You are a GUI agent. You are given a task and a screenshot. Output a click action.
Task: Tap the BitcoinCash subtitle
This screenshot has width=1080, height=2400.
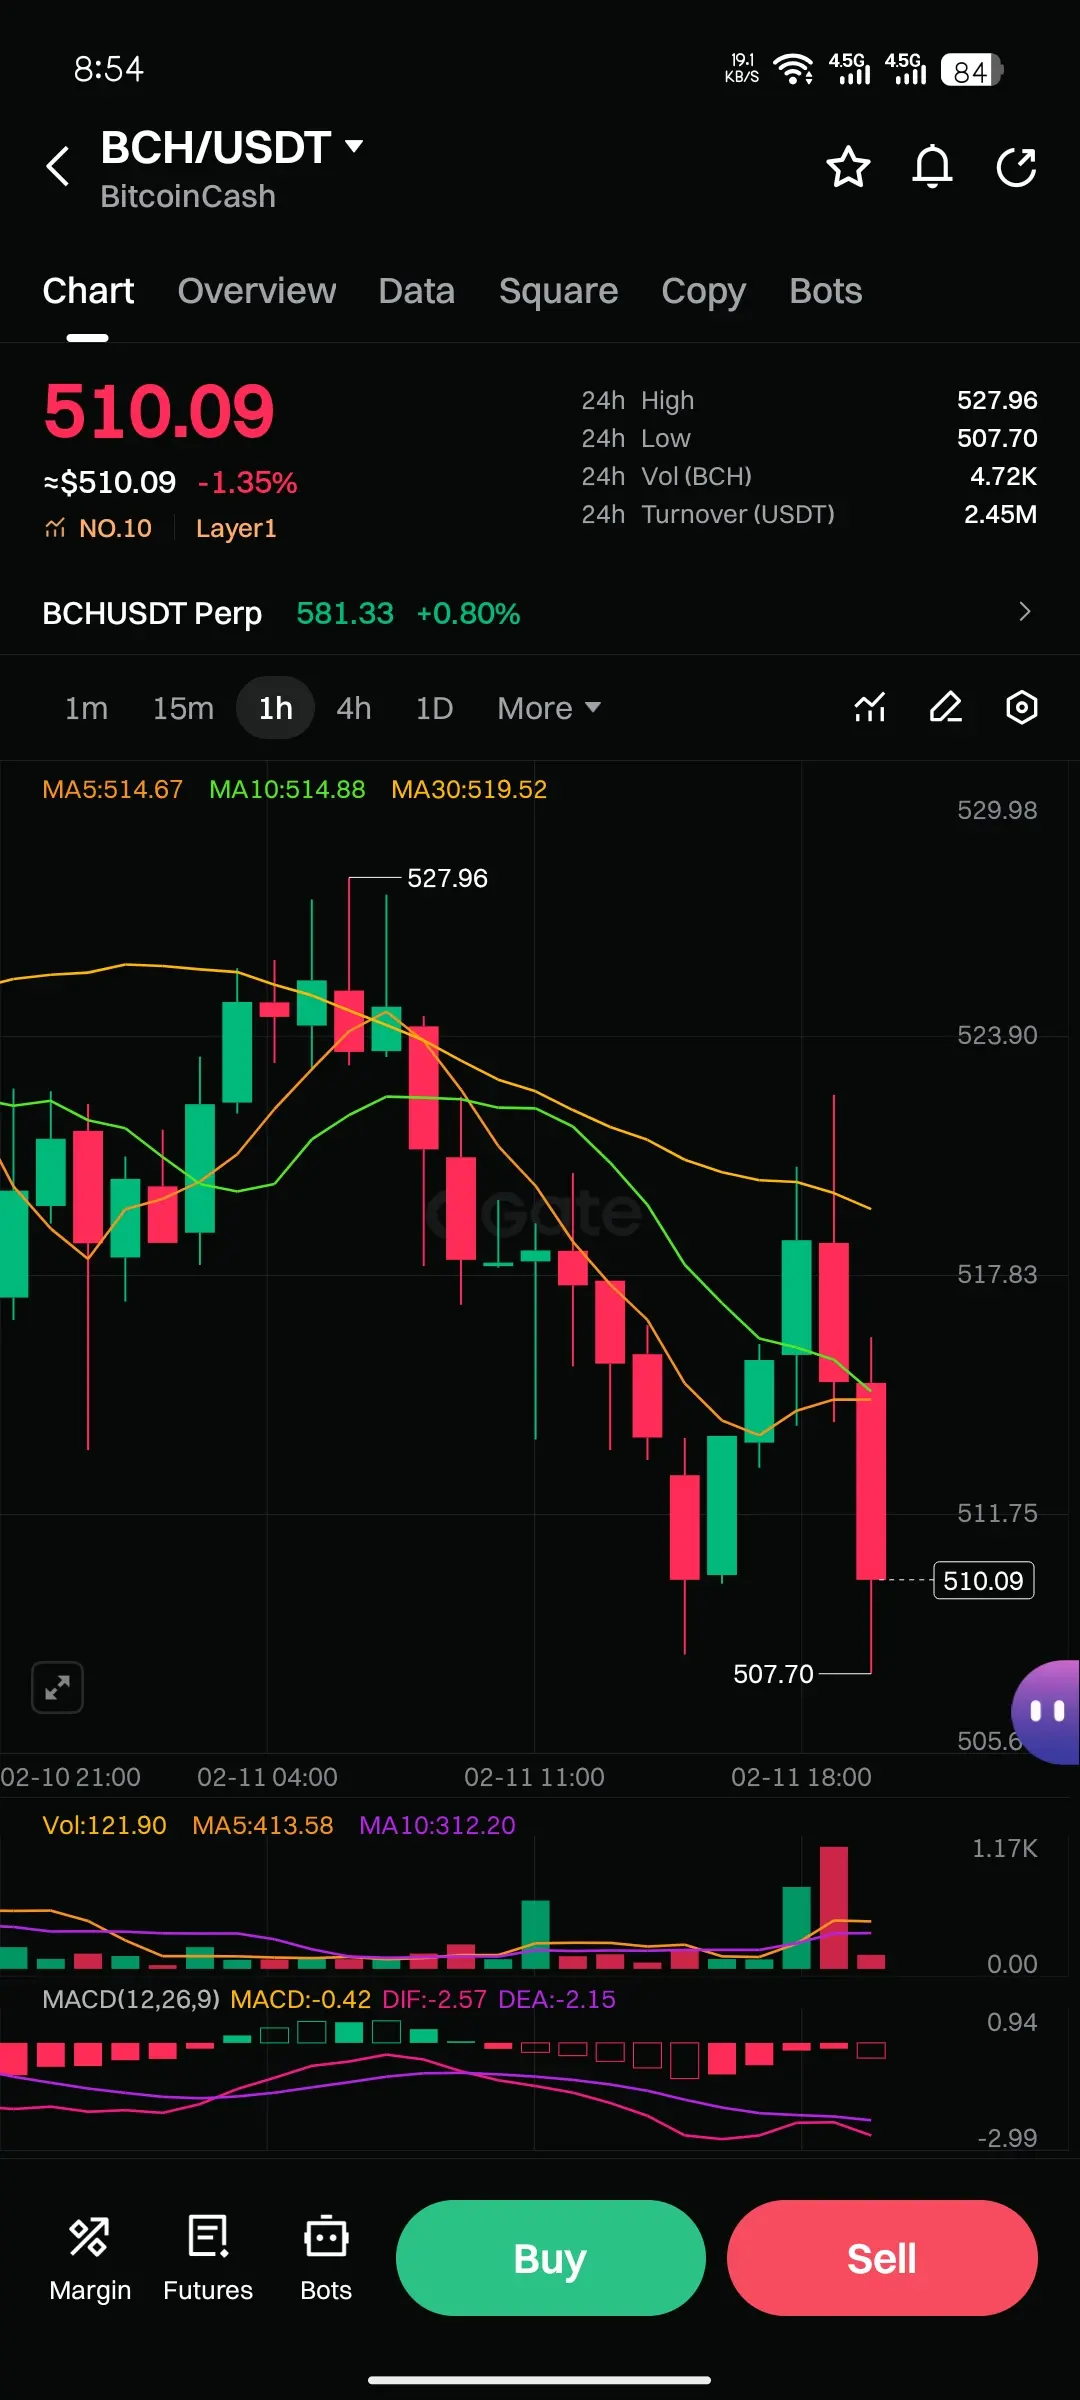click(188, 196)
